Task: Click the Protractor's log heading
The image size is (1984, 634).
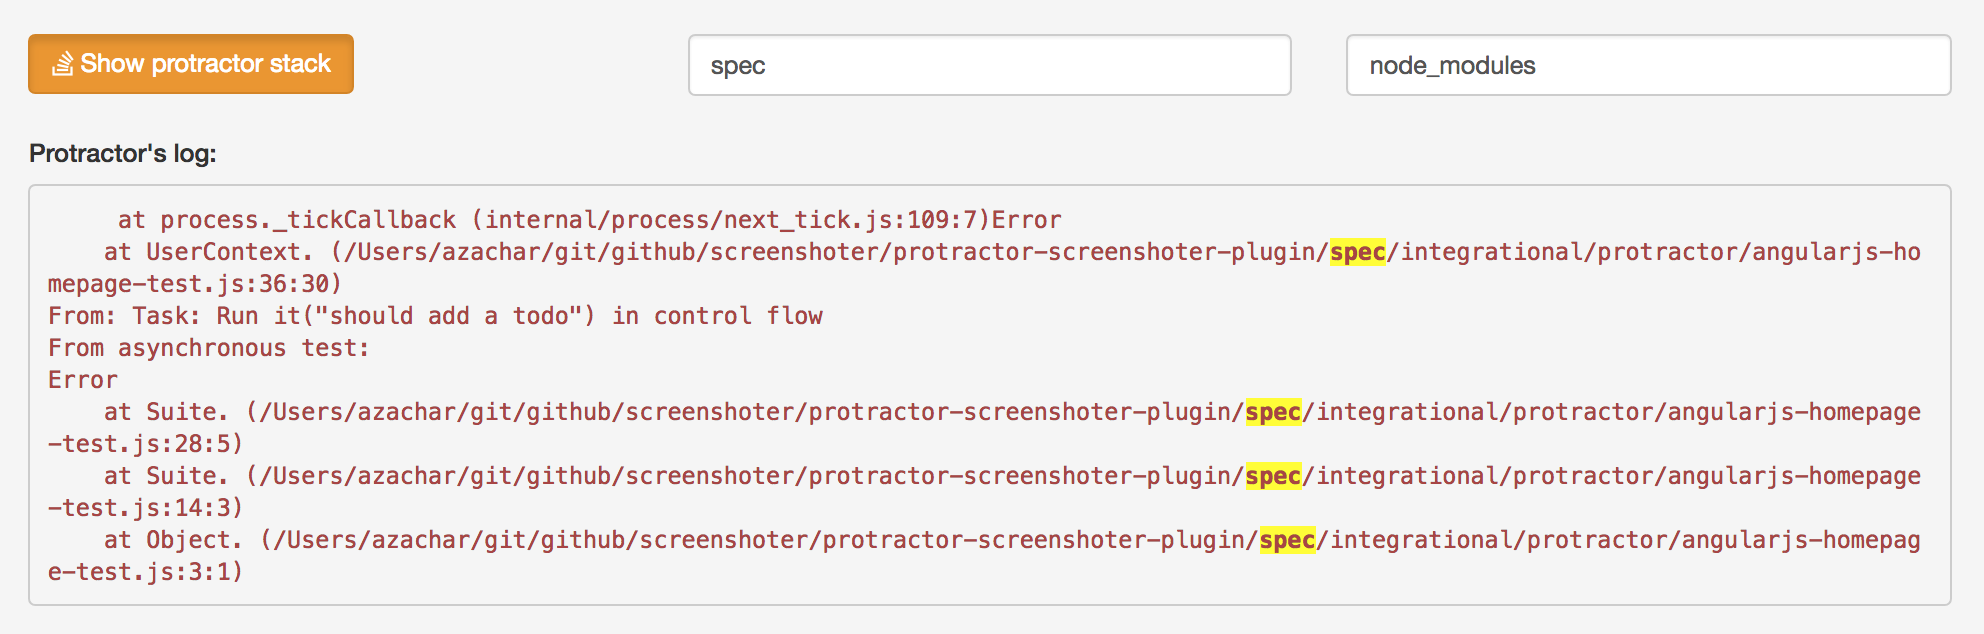Action: point(123,155)
